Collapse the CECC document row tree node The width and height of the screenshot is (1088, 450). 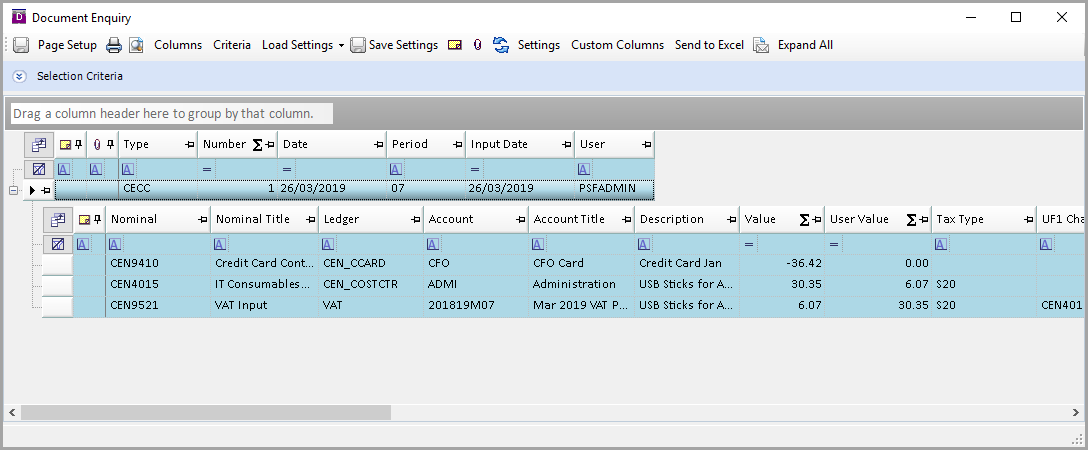click(x=14, y=189)
